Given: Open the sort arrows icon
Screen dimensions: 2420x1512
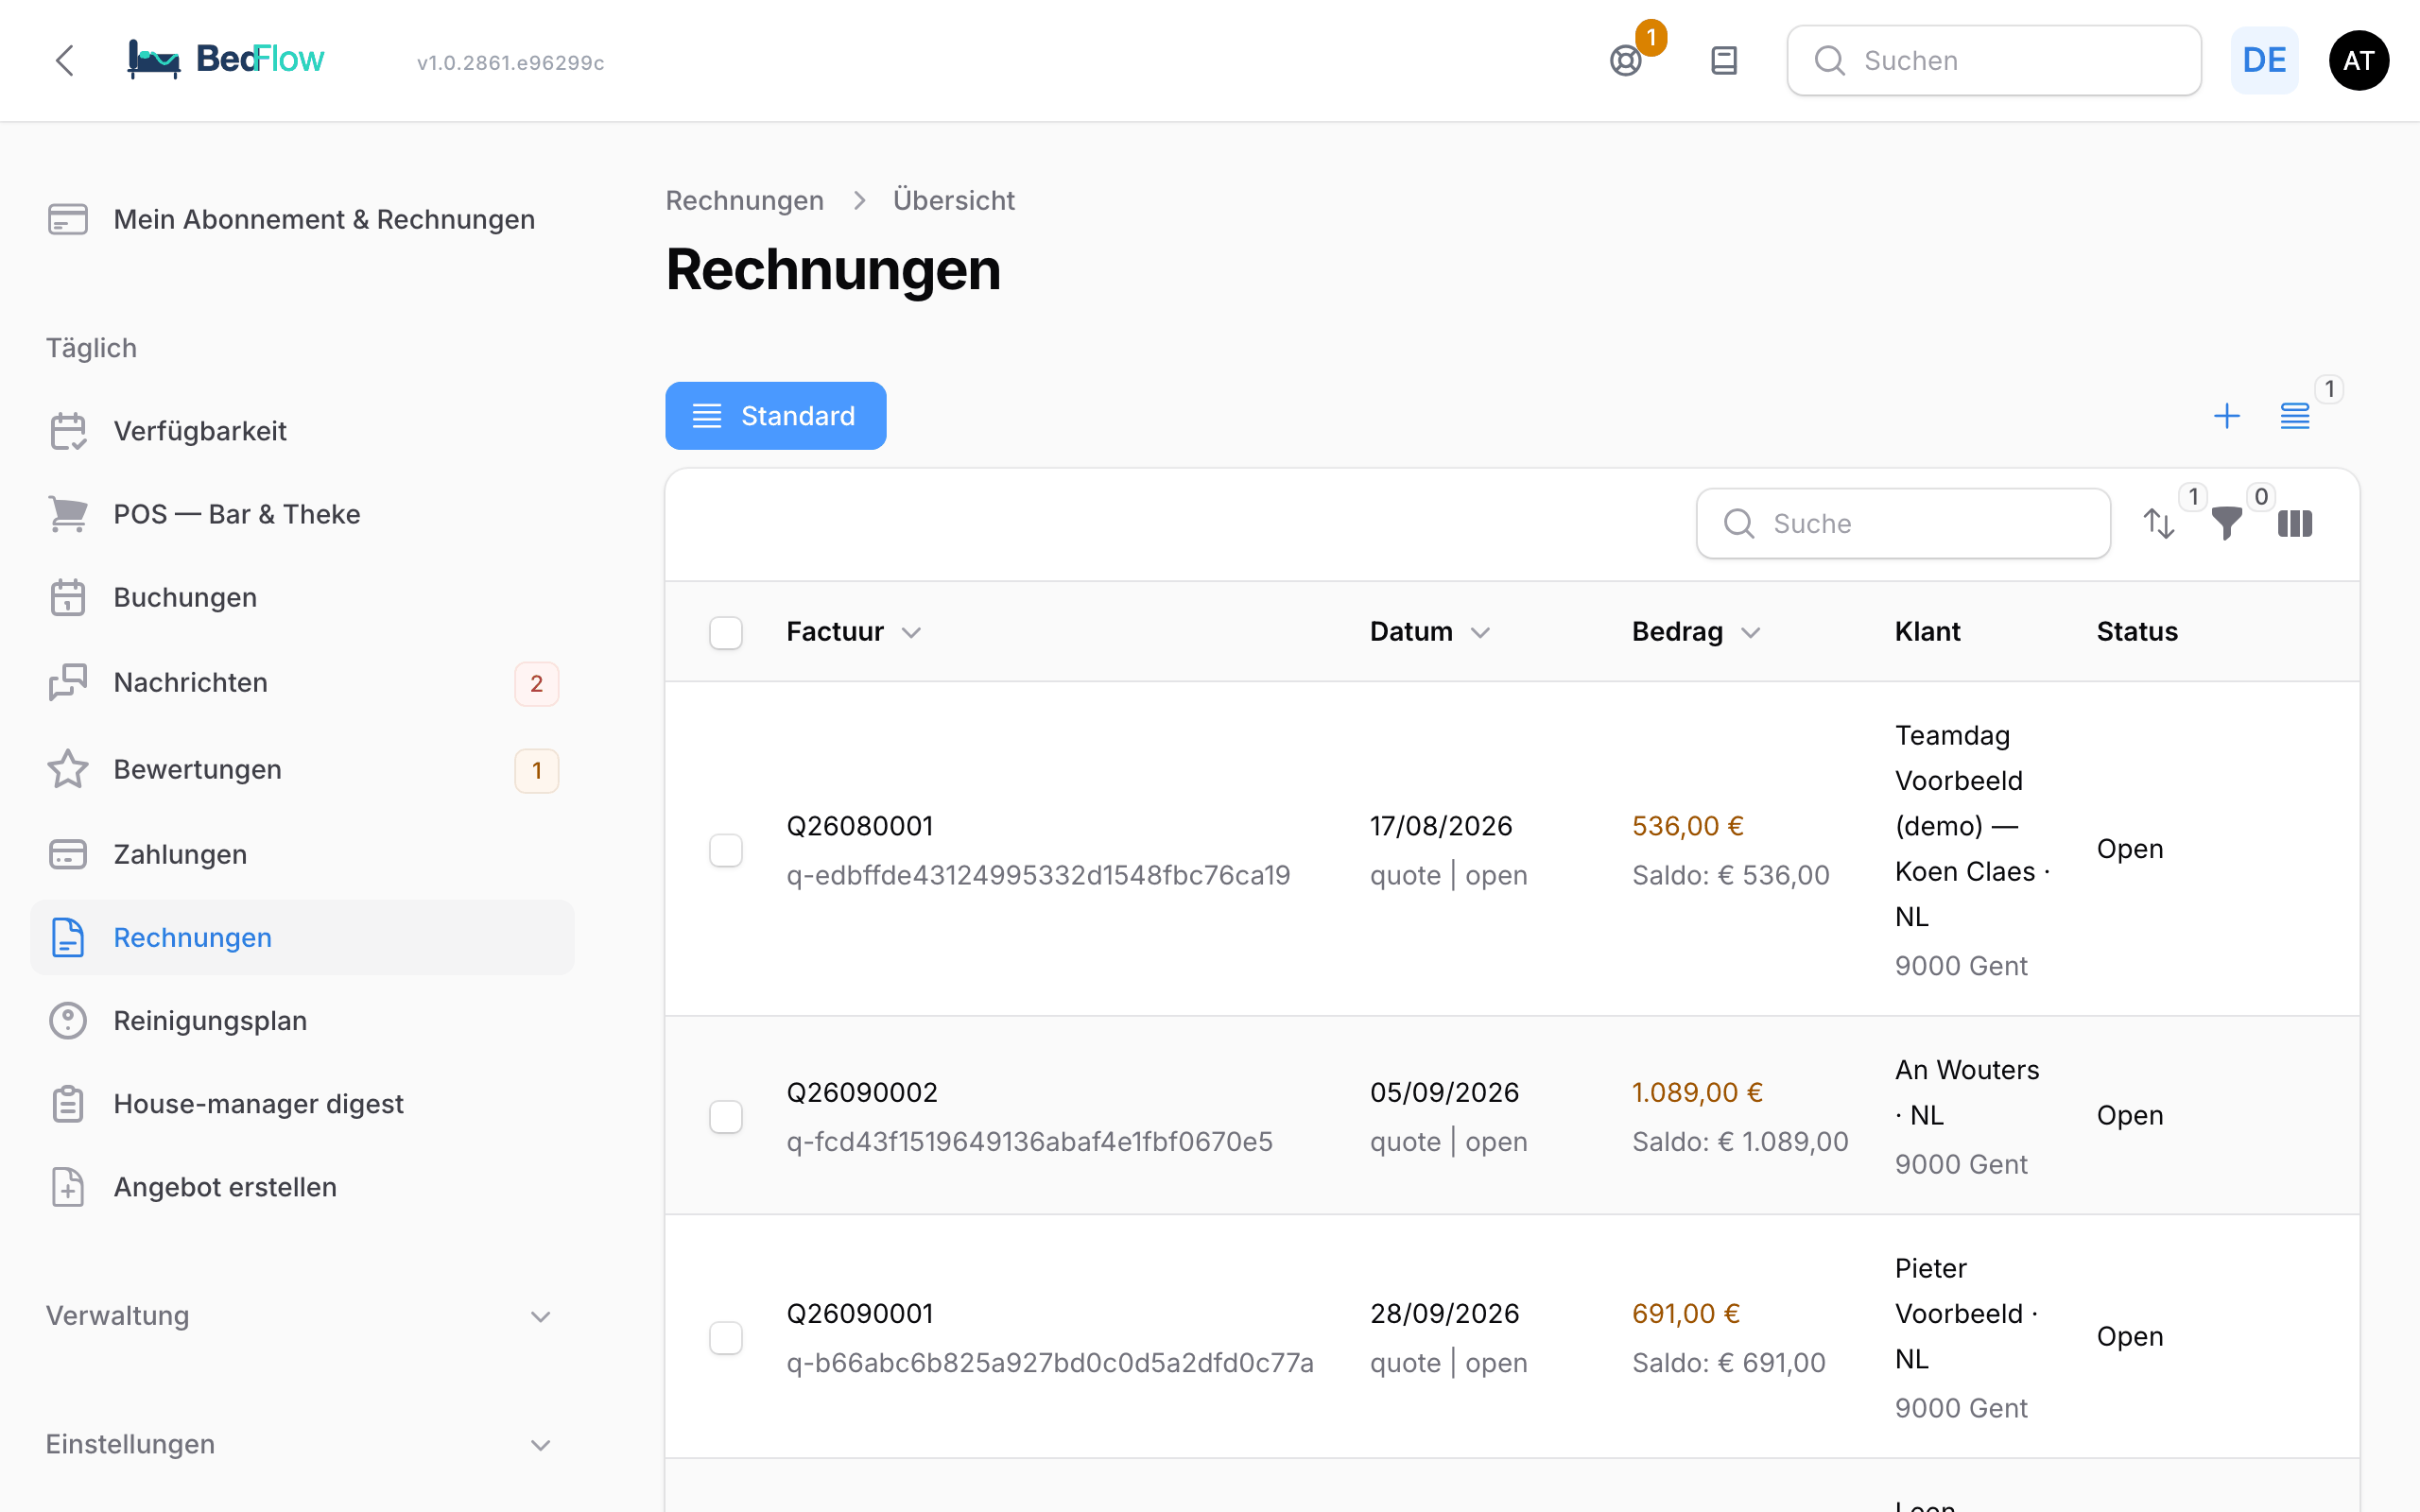Looking at the screenshot, I should click(x=2159, y=523).
